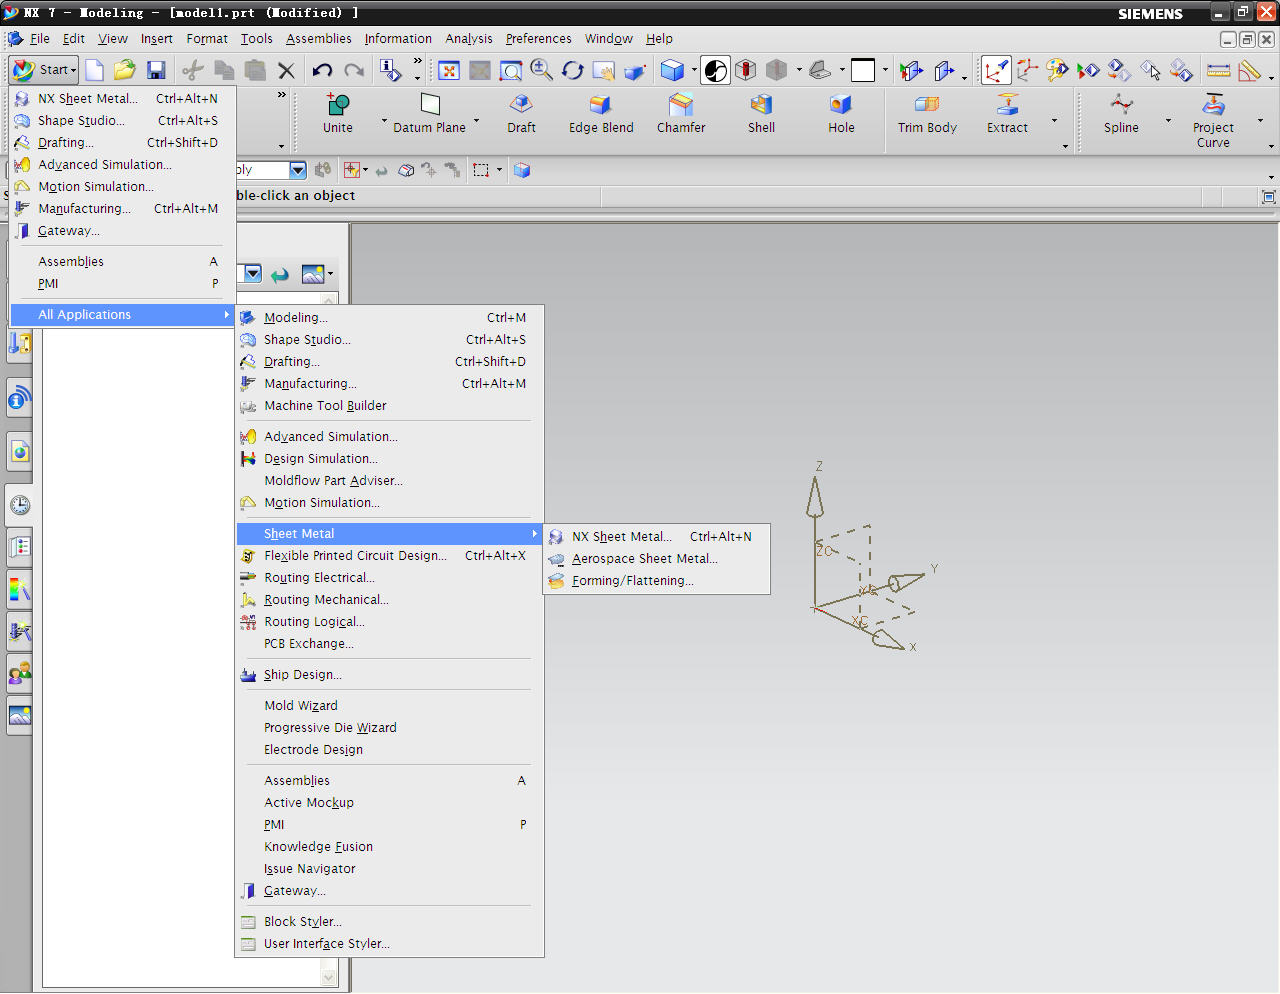1280x994 pixels.
Task: Choose Mold Wizard entry
Action: pyautogui.click(x=389, y=706)
